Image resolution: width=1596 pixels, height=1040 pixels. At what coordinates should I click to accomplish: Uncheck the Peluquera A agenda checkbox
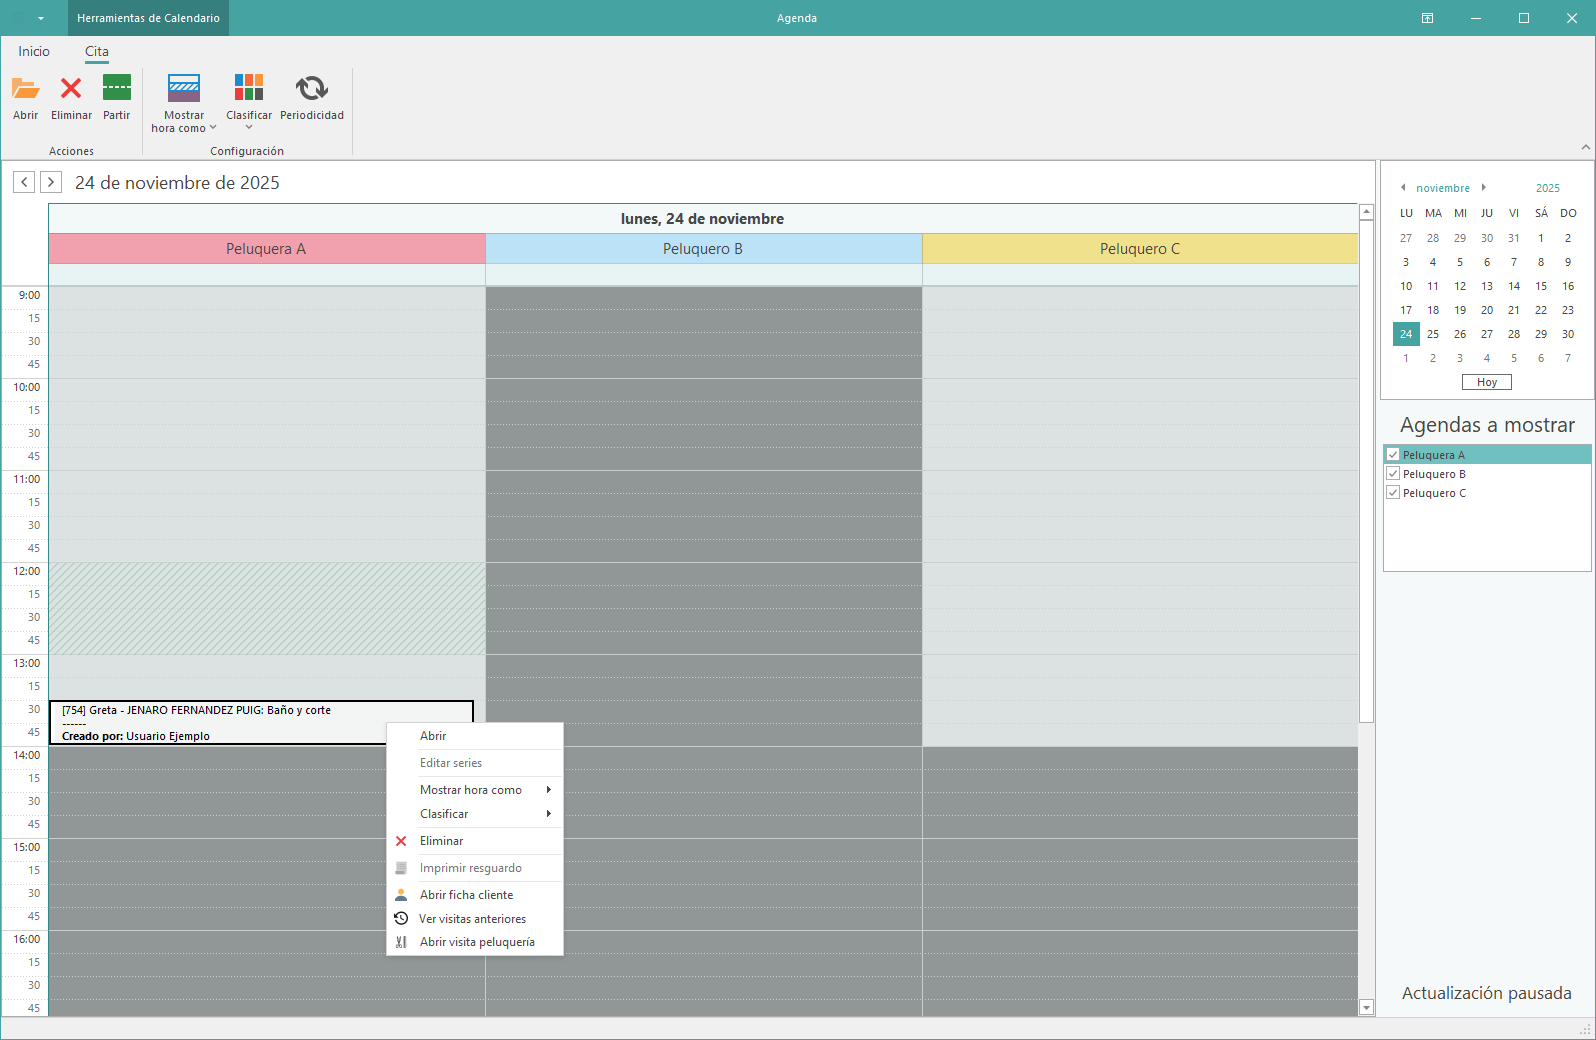[x=1393, y=455]
